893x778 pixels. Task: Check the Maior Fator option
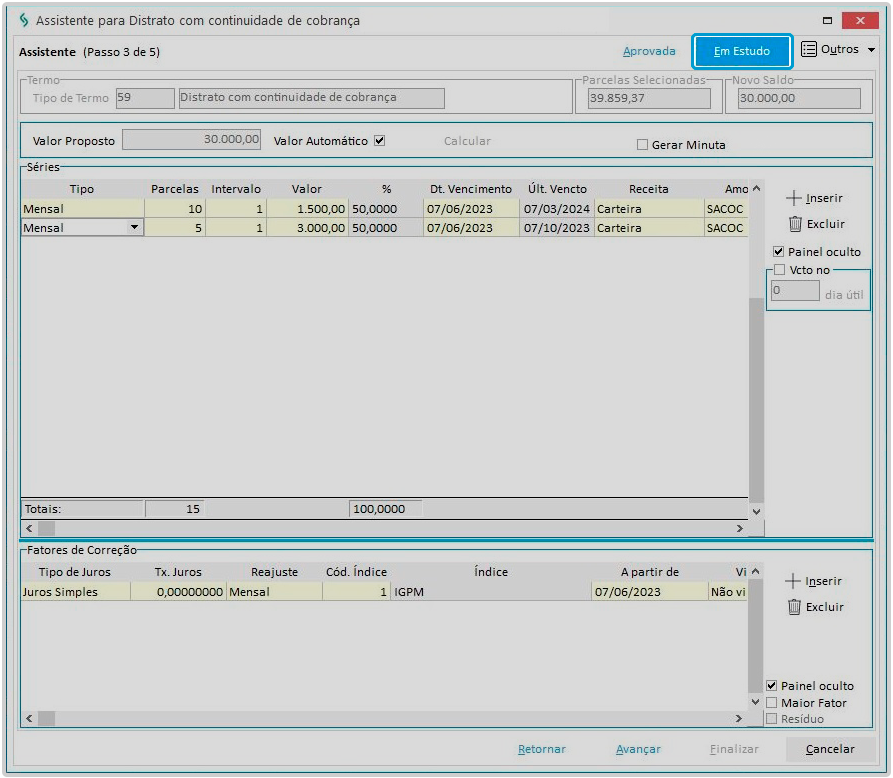(771, 703)
